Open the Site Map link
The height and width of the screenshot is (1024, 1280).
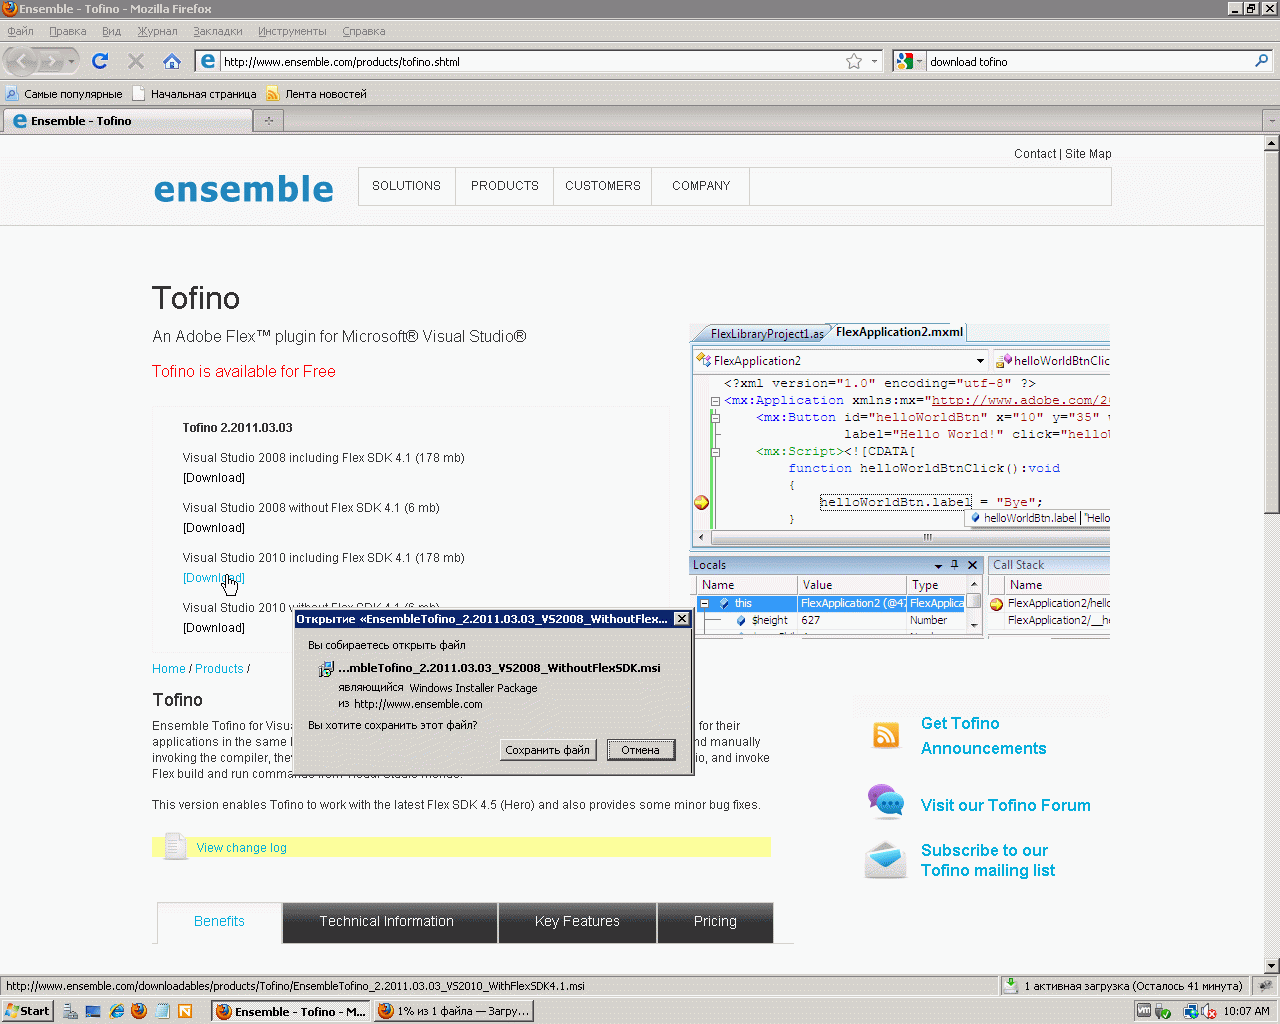(x=1088, y=154)
